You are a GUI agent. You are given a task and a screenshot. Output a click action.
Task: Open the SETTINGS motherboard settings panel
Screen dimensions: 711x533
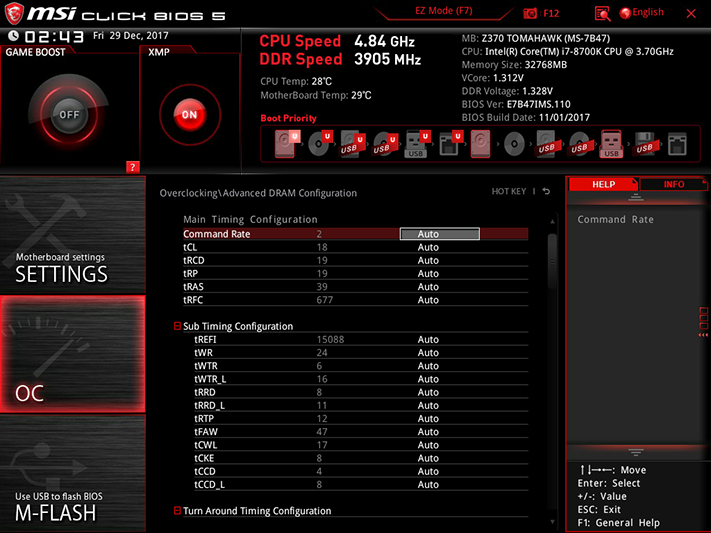click(73, 235)
